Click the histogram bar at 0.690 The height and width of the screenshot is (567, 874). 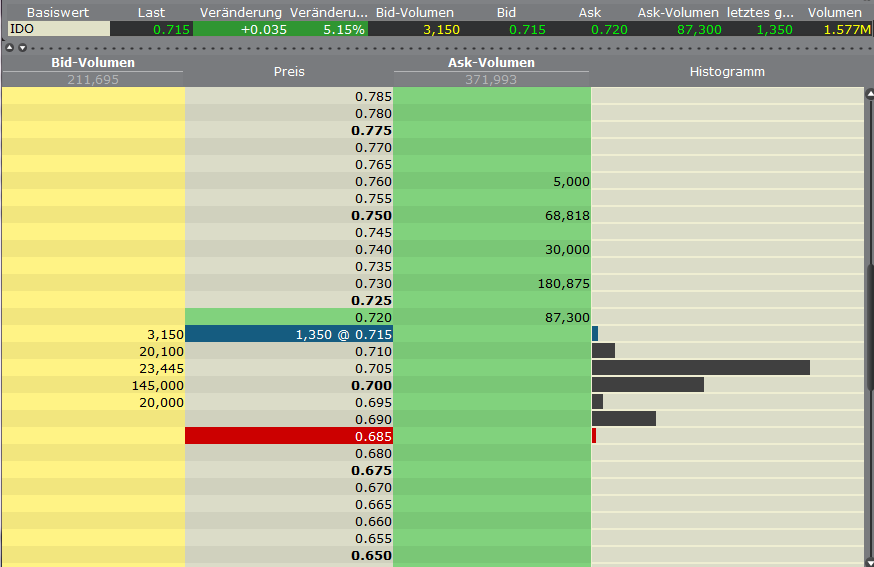(624, 419)
